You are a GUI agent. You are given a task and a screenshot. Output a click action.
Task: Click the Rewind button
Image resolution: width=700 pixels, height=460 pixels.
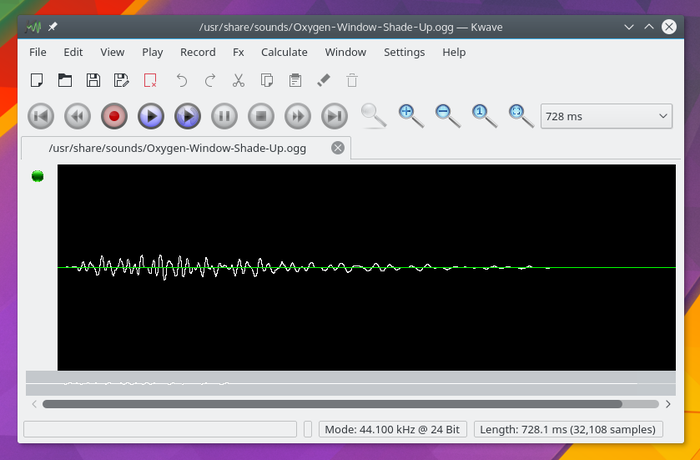[77, 117]
